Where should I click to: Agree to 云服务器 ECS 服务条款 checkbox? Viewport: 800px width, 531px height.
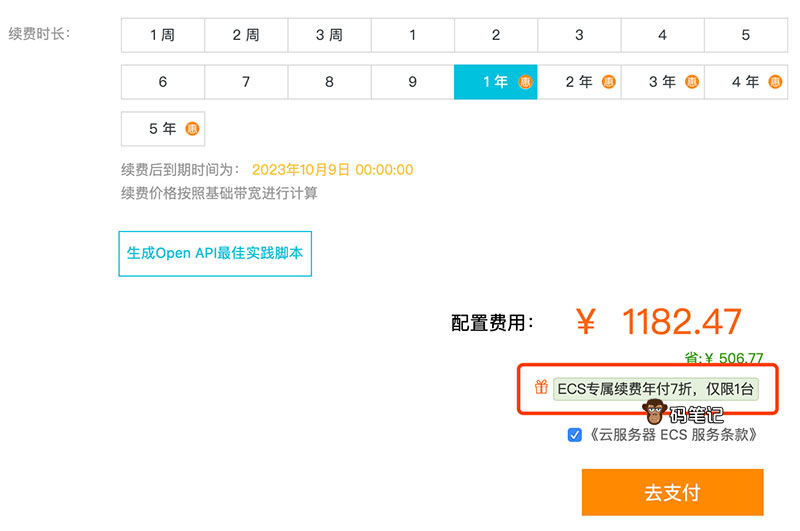(x=574, y=435)
